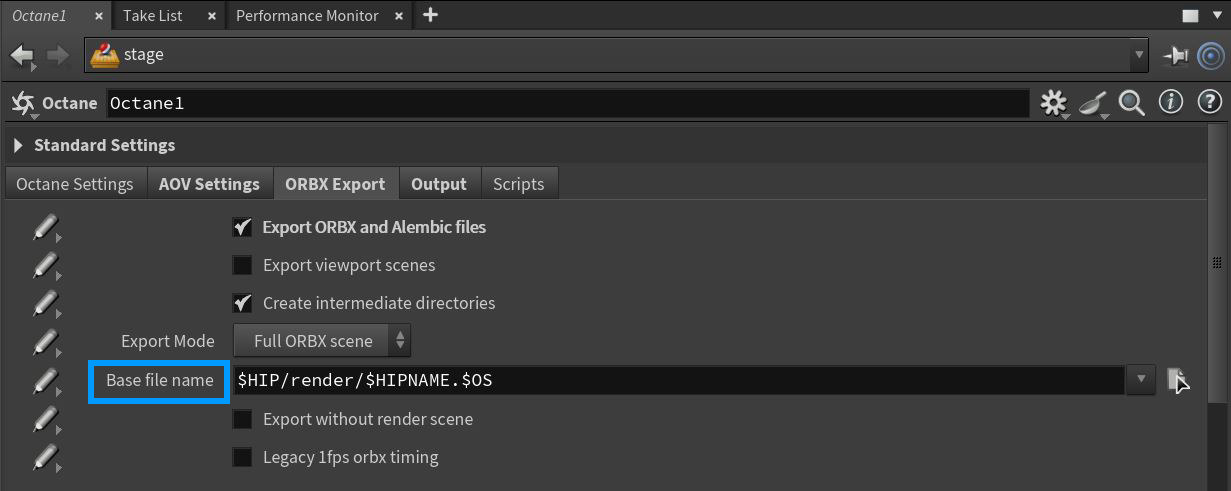
Task: Open the Export Mode dropdown
Action: tap(322, 341)
